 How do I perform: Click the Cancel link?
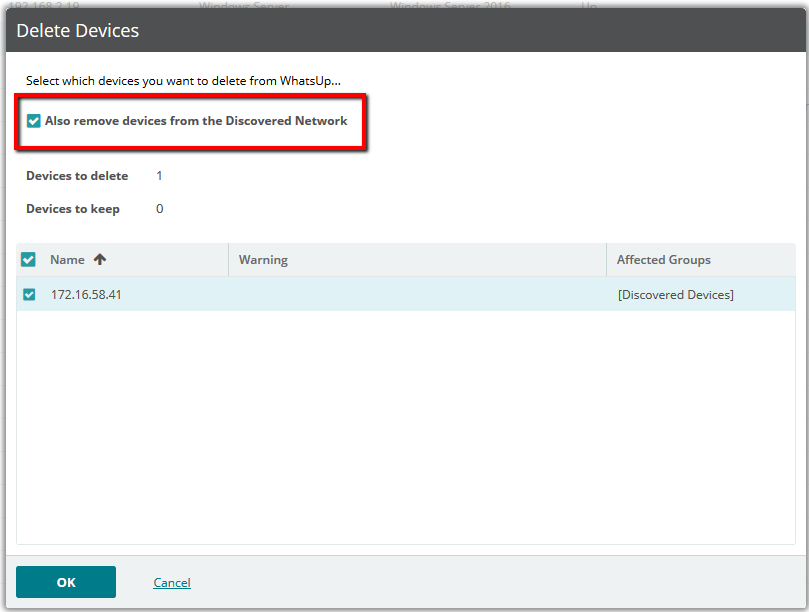coord(172,583)
